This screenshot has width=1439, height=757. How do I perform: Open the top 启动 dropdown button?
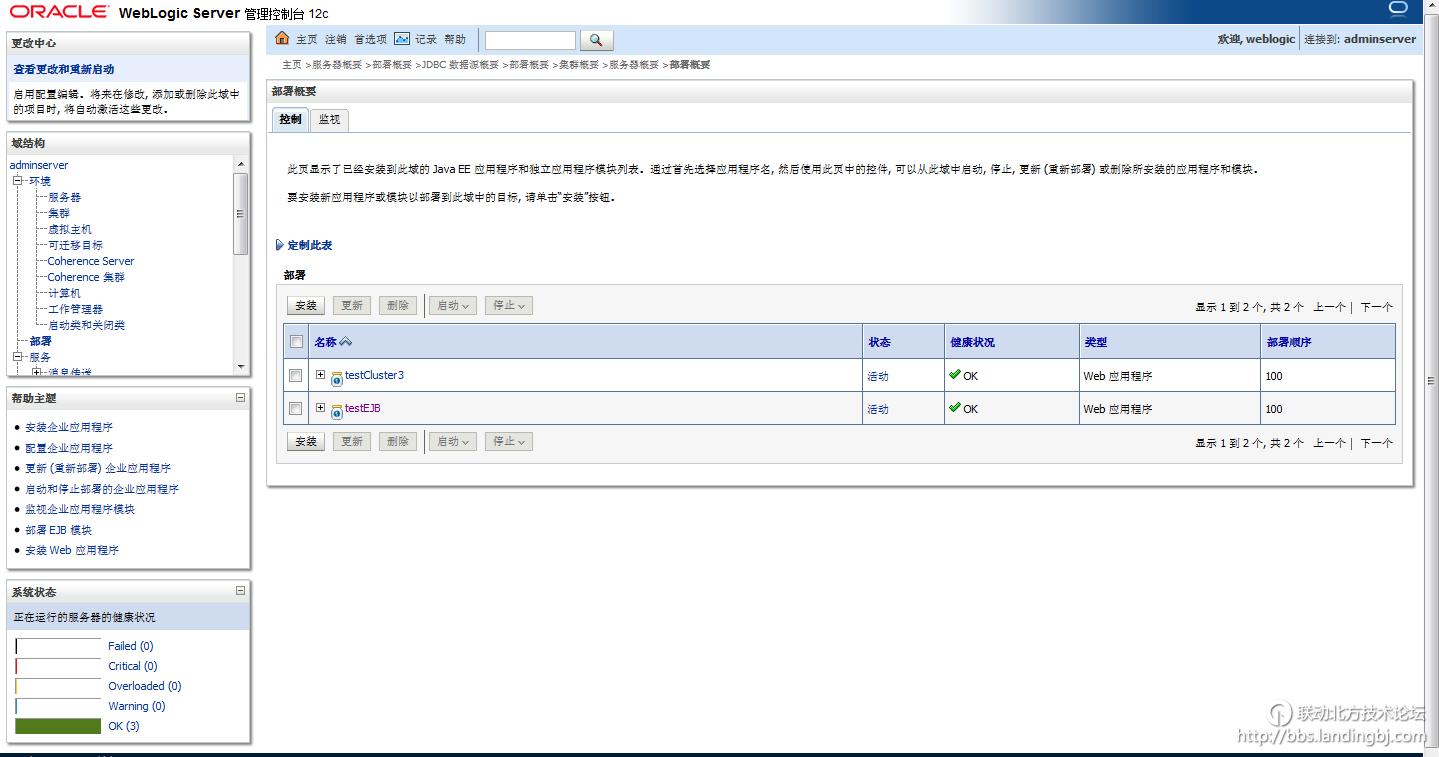[x=452, y=306]
